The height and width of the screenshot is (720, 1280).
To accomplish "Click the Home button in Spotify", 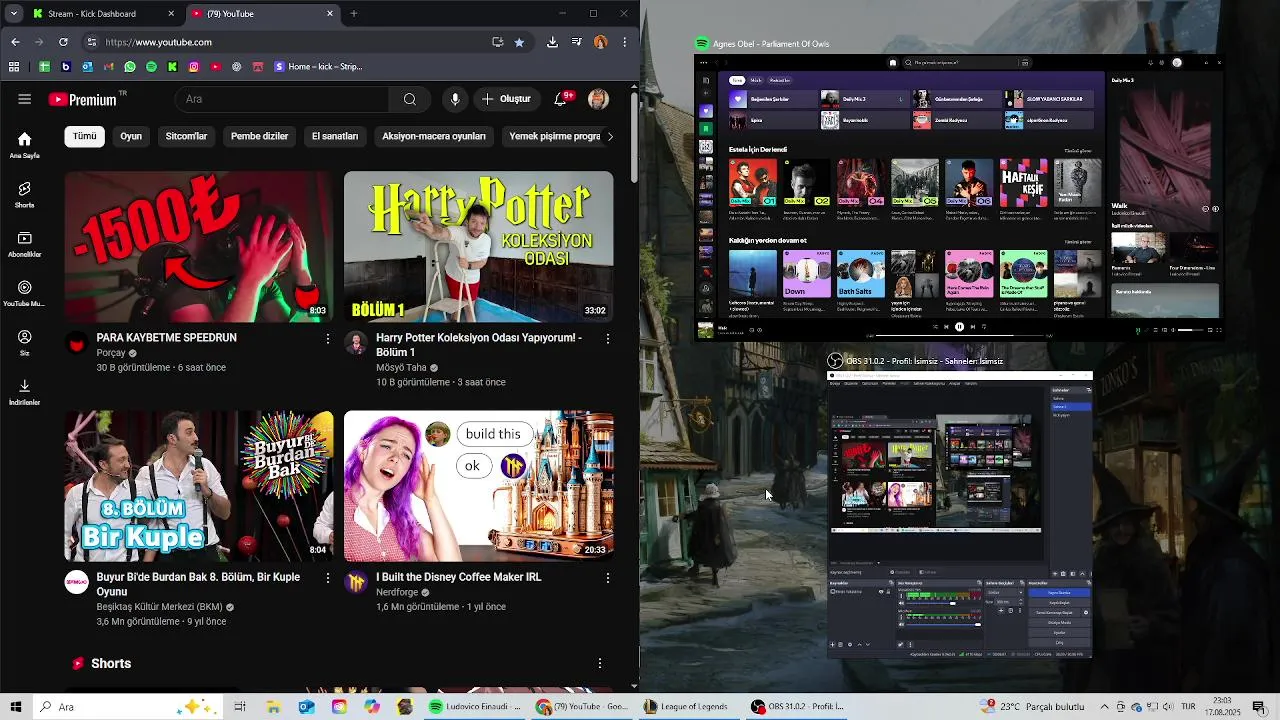I will tap(893, 62).
